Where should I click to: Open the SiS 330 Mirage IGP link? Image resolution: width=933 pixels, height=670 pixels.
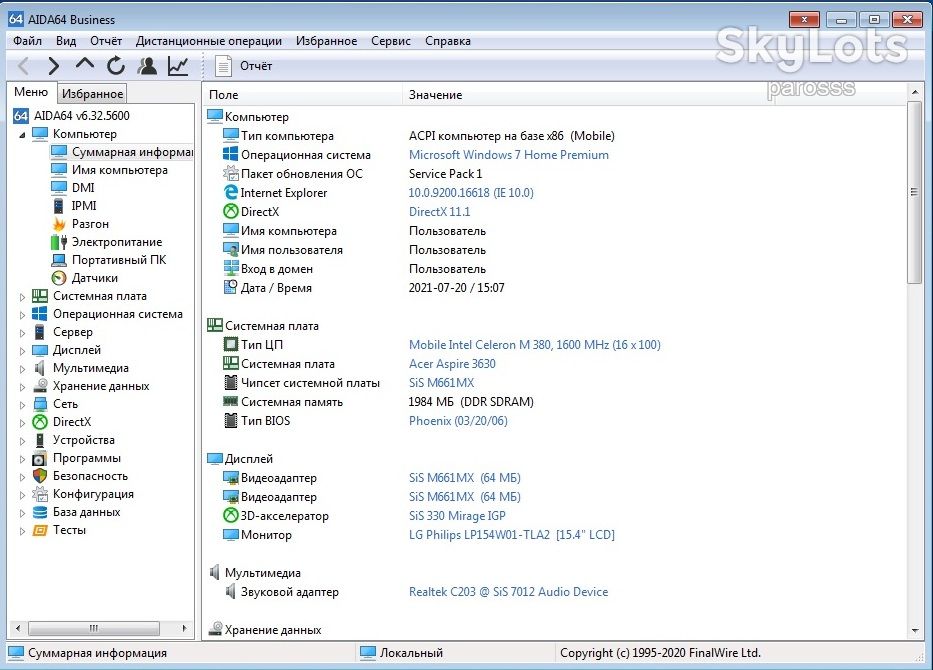click(x=457, y=516)
